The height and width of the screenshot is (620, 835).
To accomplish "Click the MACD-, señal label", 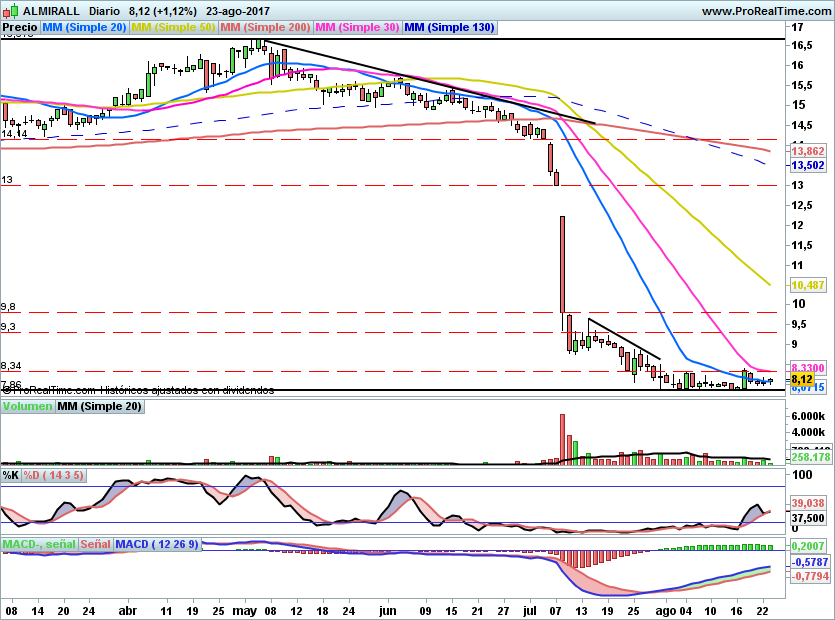I will point(37,544).
